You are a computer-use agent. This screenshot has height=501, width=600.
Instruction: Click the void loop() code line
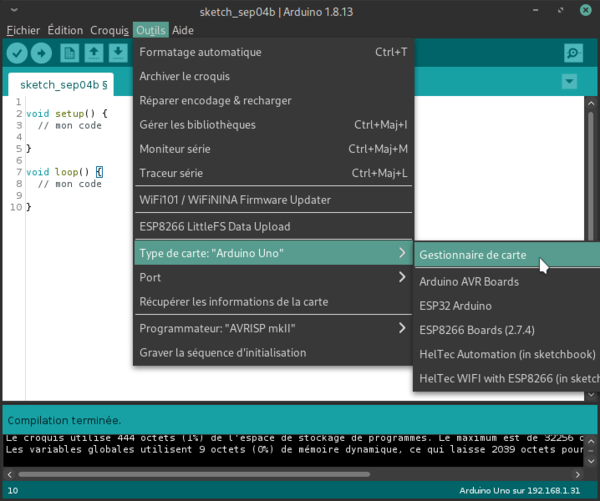pos(64,172)
